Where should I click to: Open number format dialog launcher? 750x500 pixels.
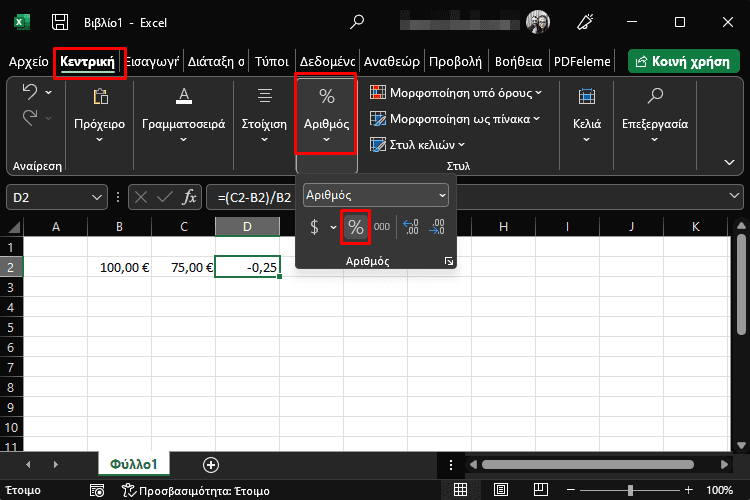(449, 261)
